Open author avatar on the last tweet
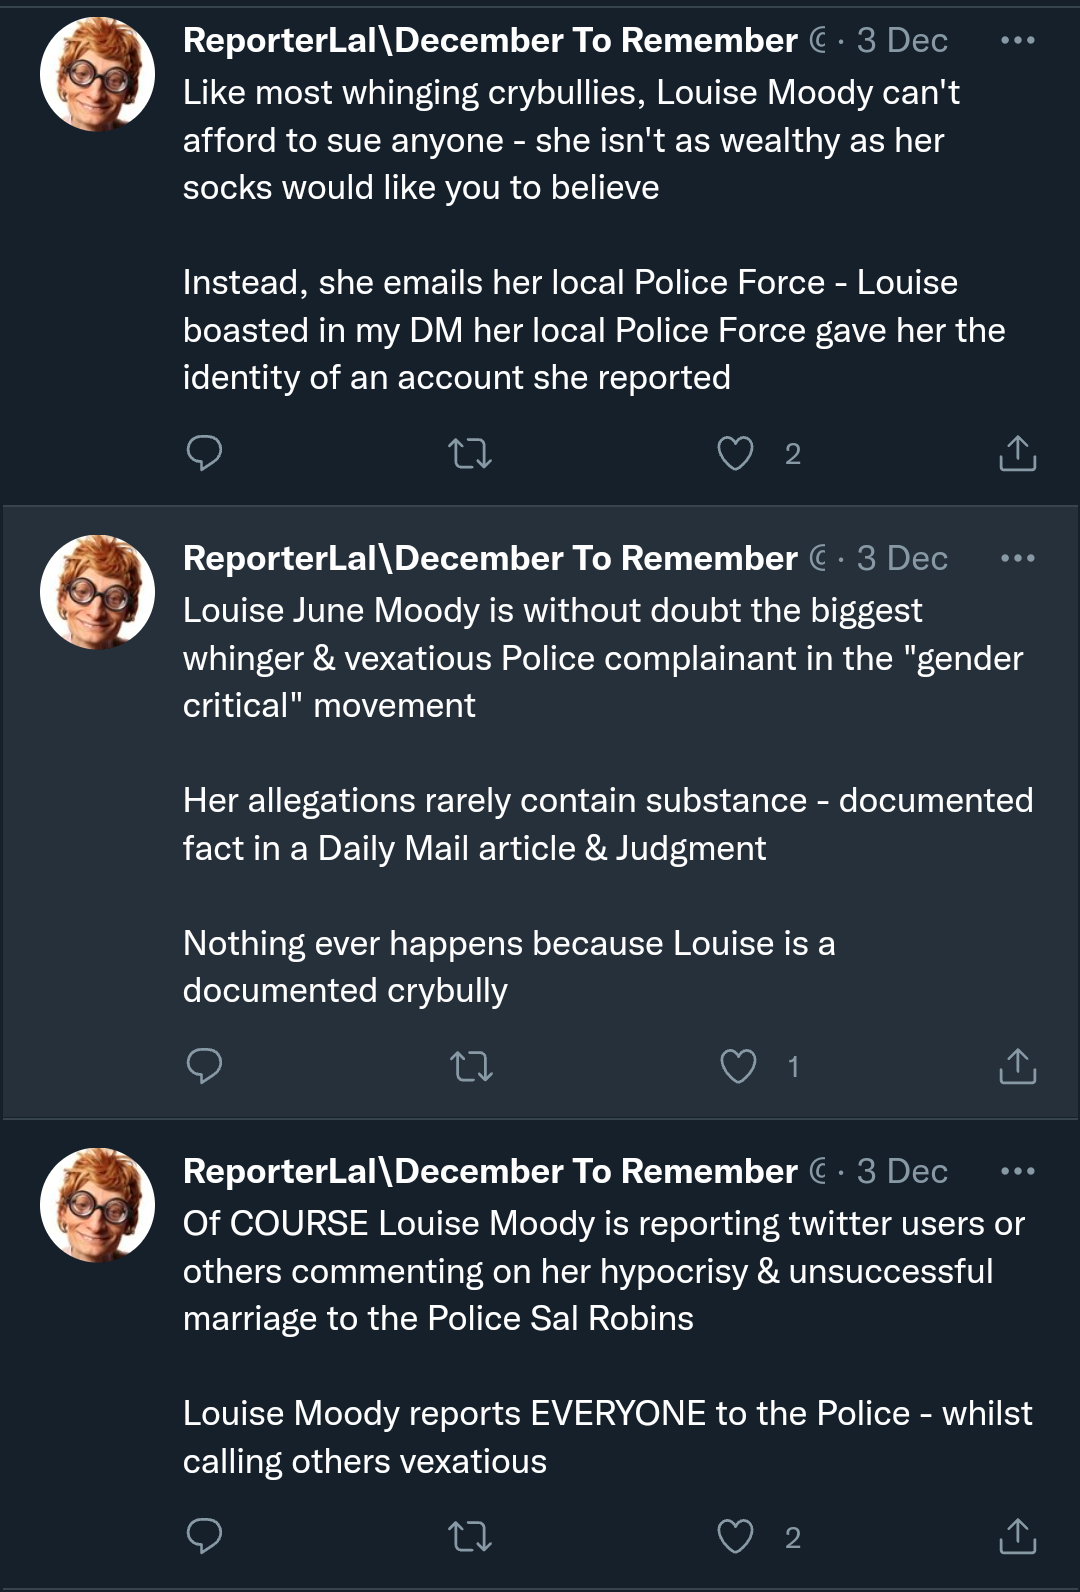 tap(97, 1205)
